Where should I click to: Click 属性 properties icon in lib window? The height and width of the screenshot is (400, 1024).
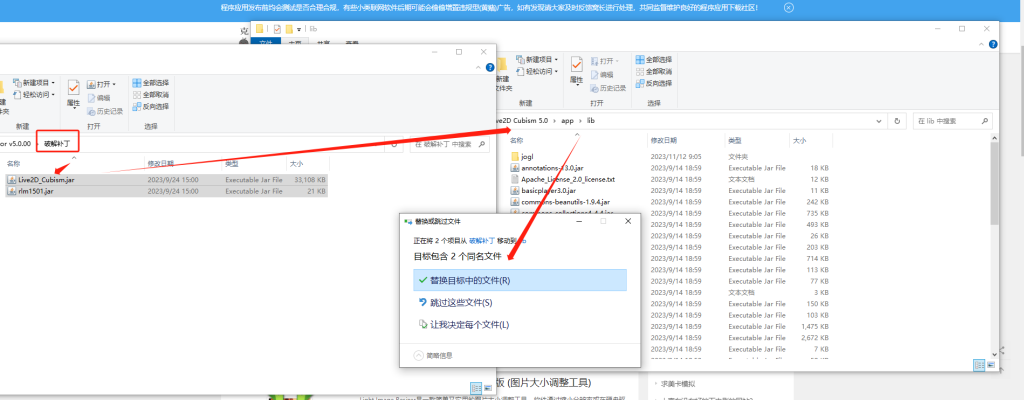pos(576,70)
